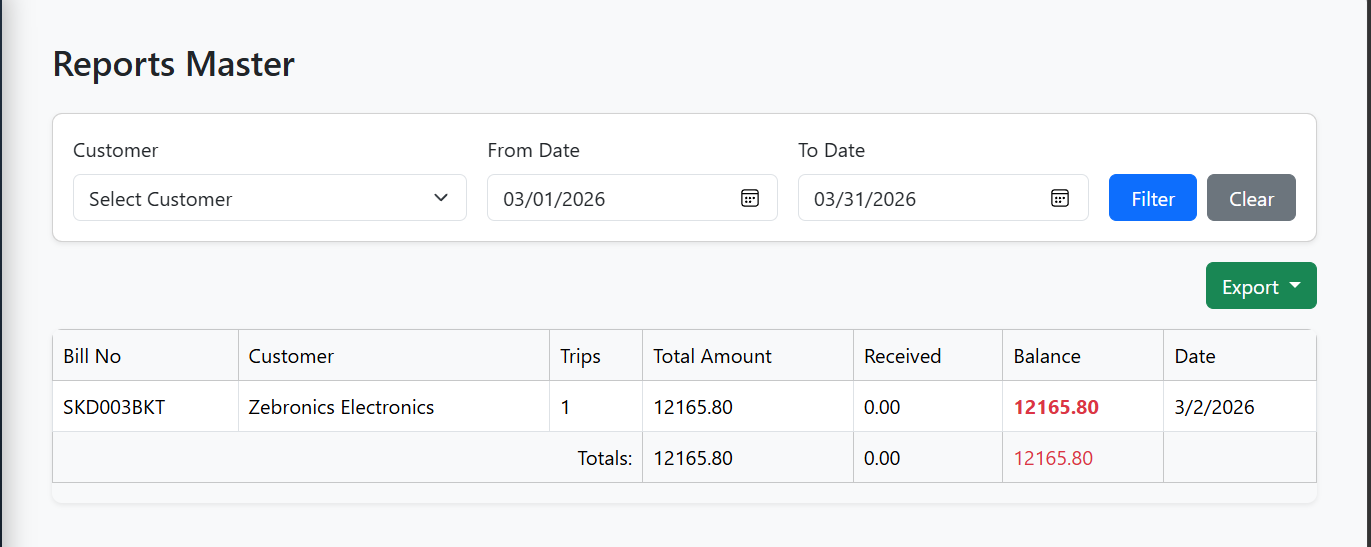
Task: Focus the To Date field 03/31/2026
Action: [943, 198]
